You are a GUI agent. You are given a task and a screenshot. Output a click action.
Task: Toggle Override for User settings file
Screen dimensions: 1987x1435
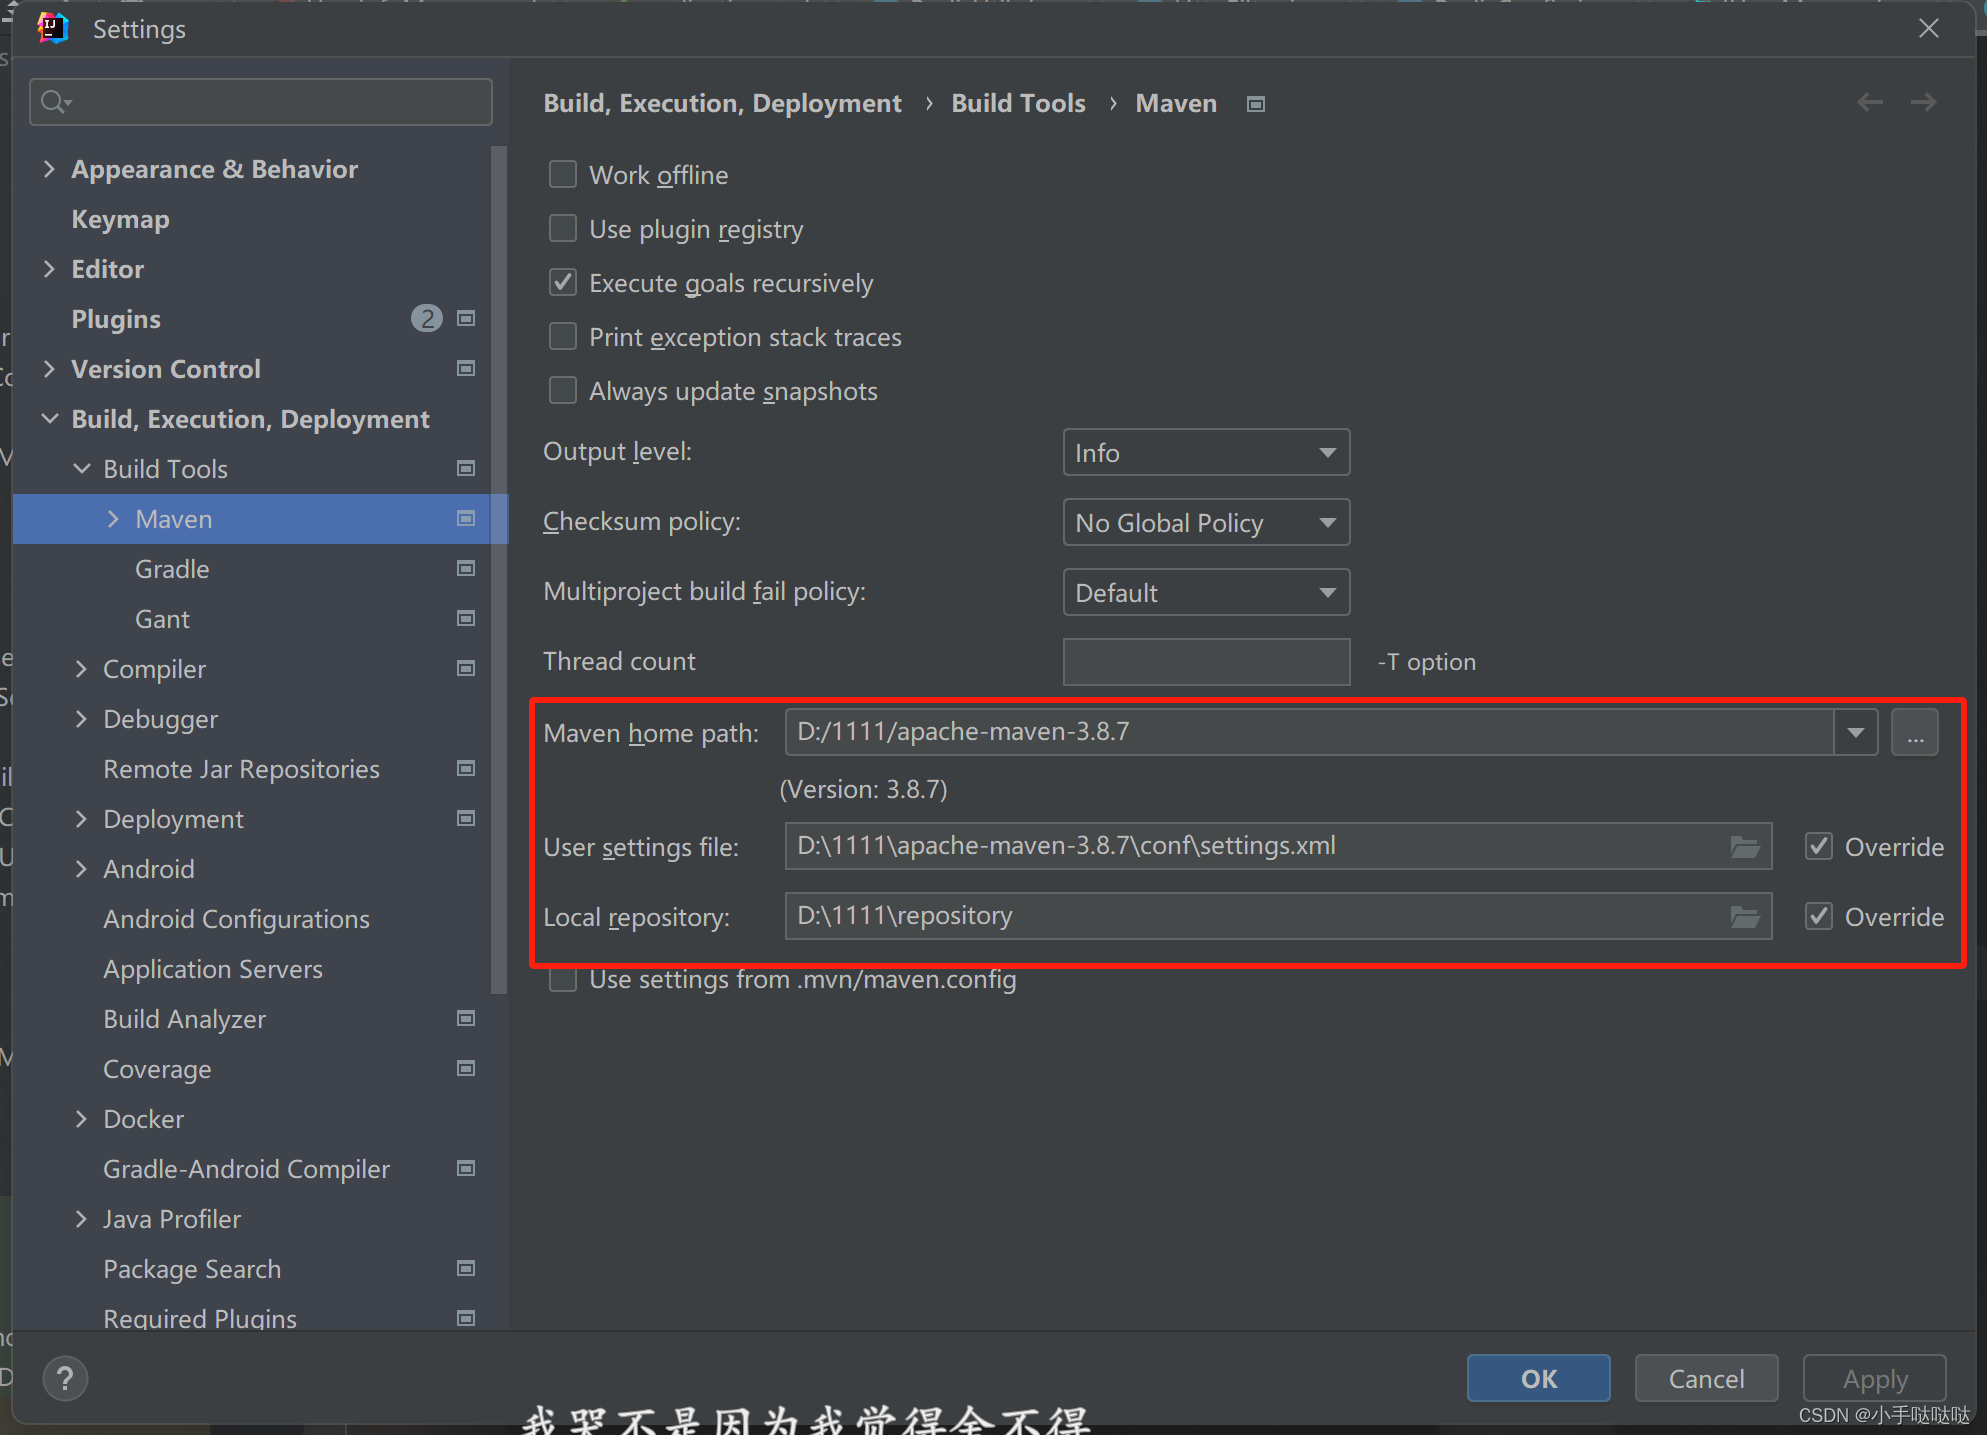1818,847
